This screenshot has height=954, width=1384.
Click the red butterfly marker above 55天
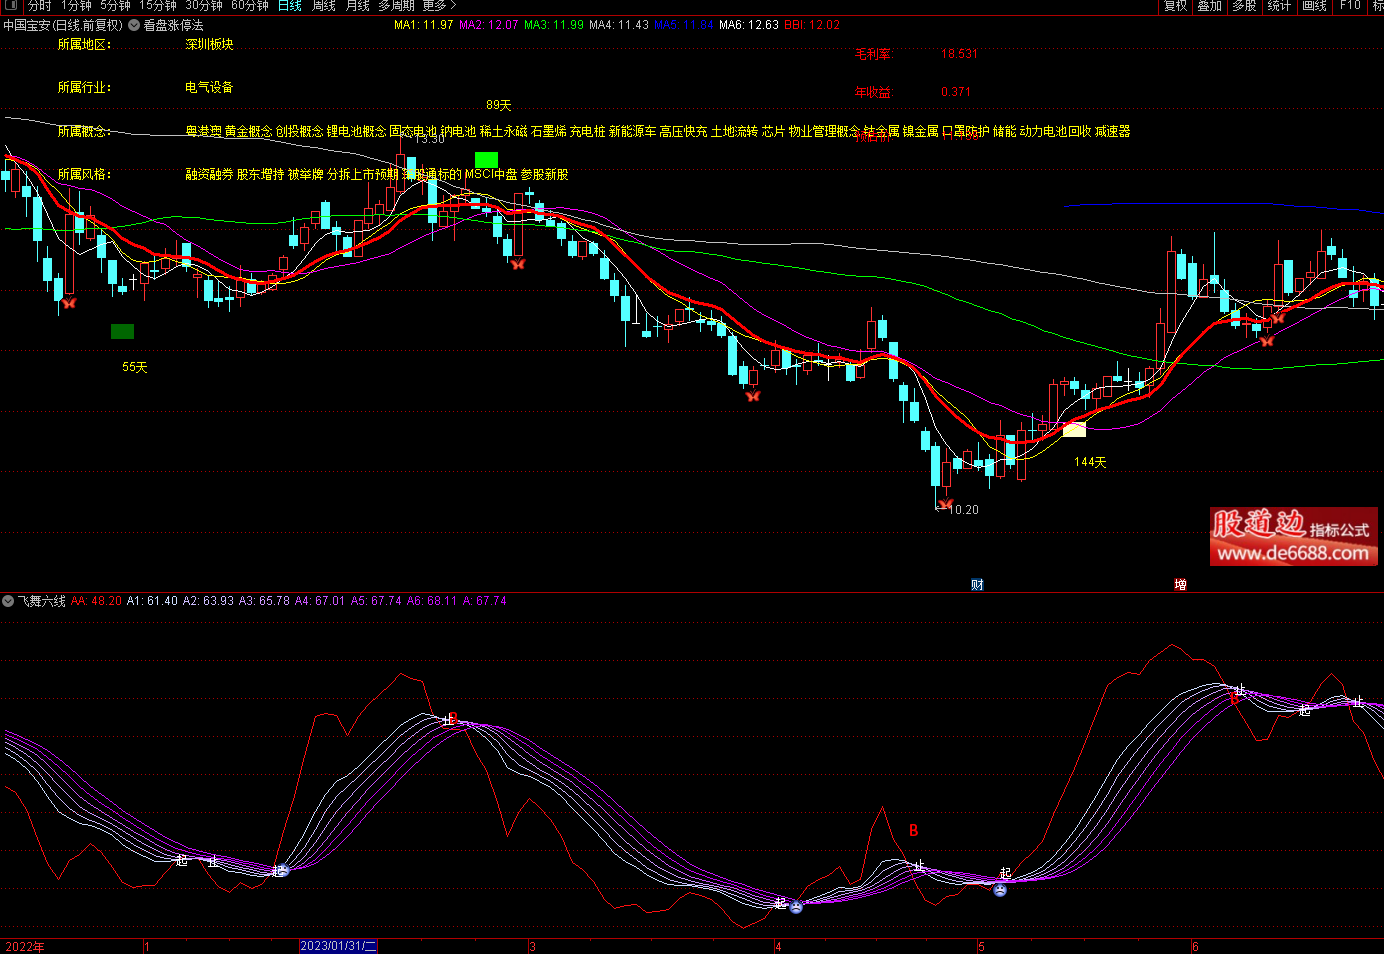tap(68, 302)
